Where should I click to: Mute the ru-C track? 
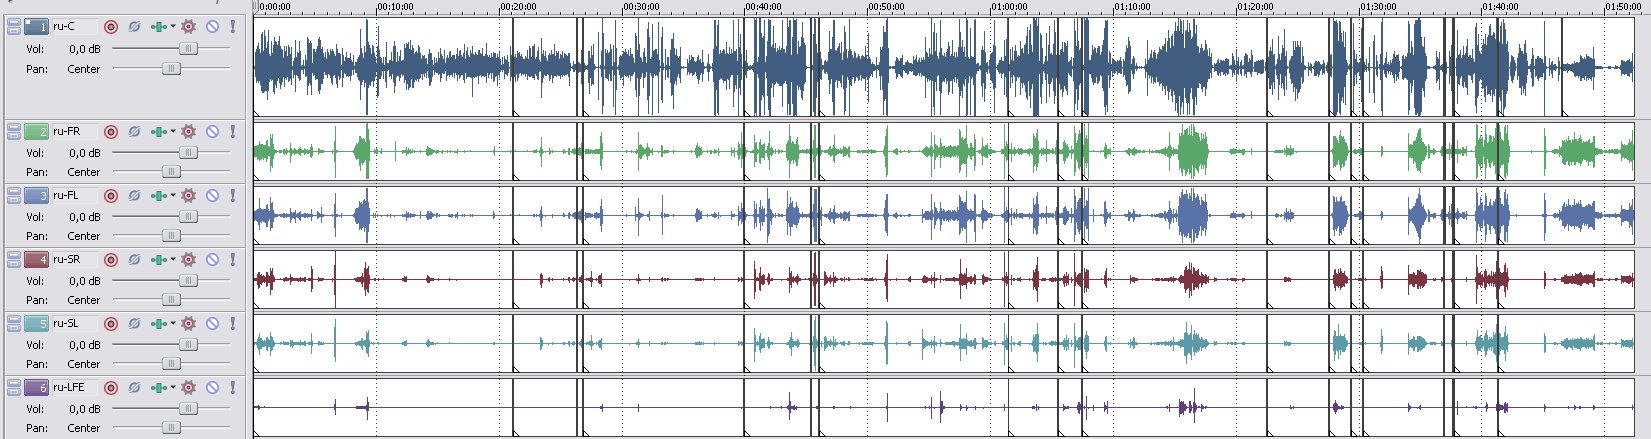pyautogui.click(x=212, y=27)
